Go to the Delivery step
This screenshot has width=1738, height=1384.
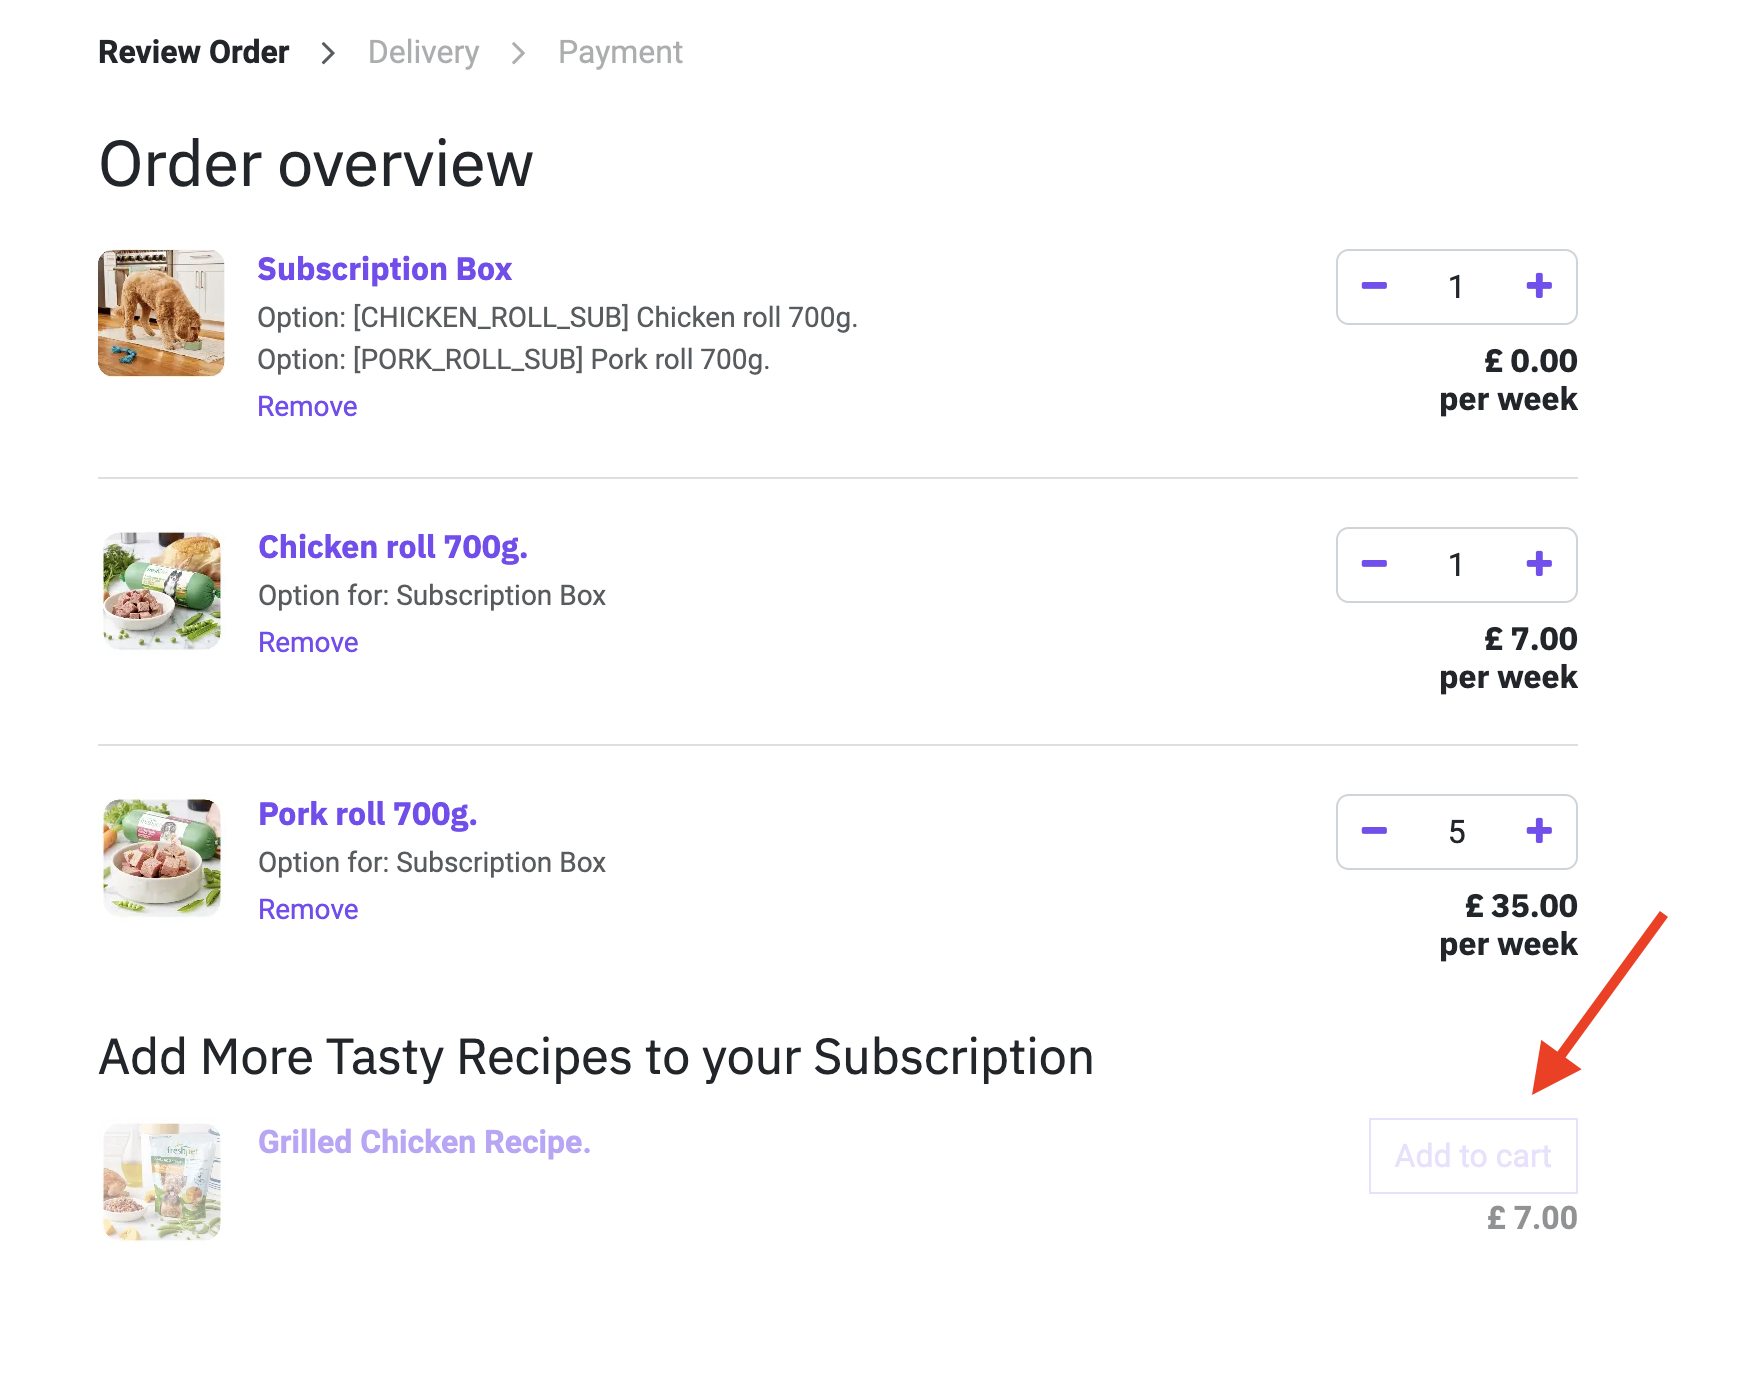click(423, 52)
